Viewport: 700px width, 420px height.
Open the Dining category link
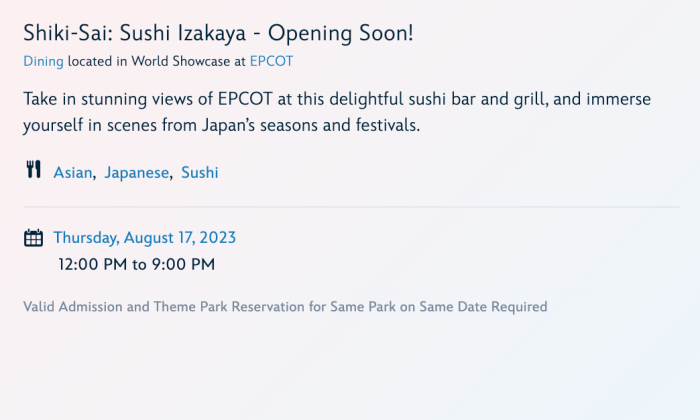(43, 61)
